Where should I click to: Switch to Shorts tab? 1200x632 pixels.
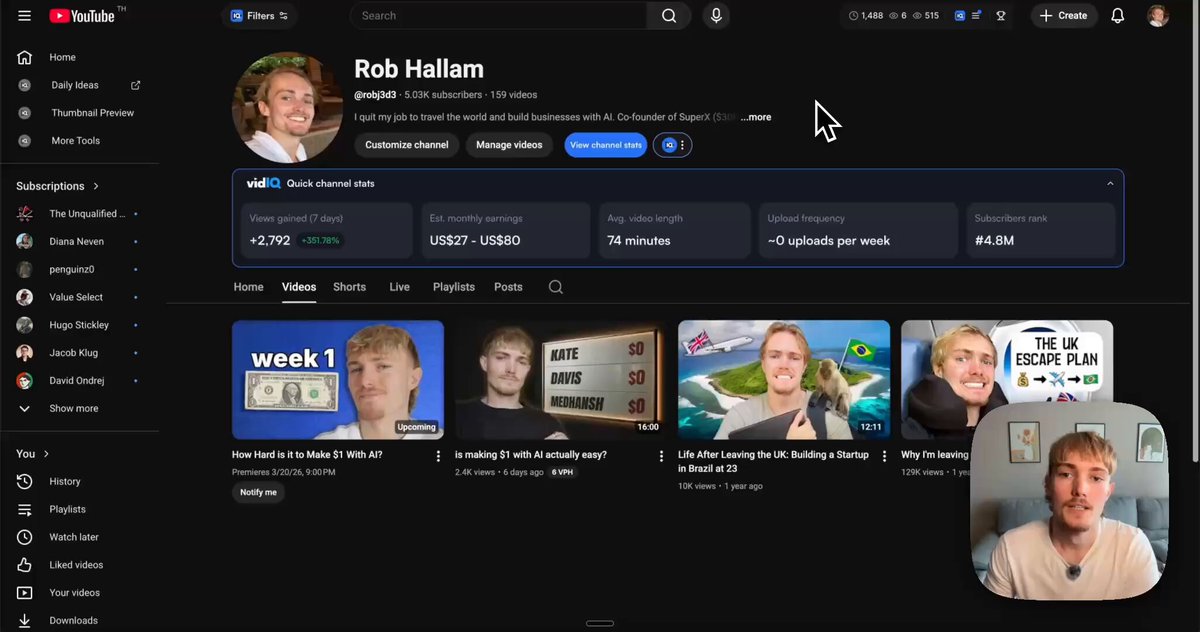point(349,287)
